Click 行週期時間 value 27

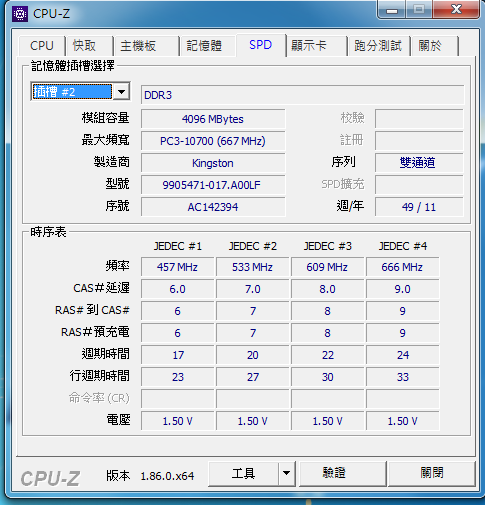pyautogui.click(x=253, y=377)
